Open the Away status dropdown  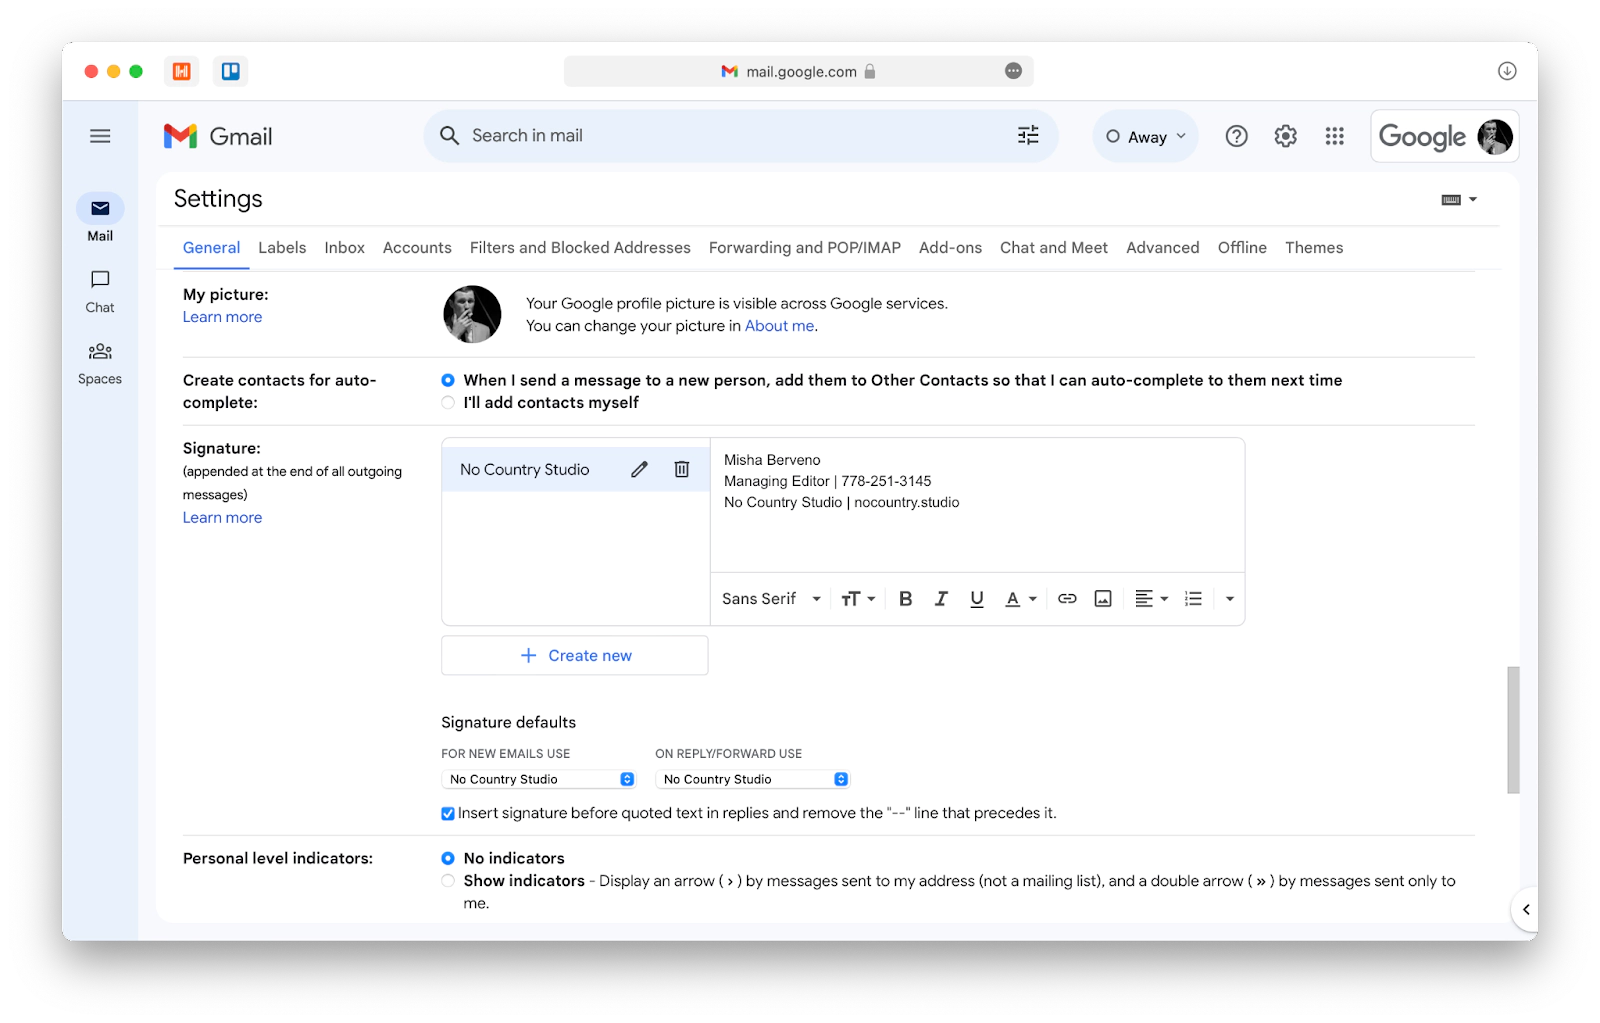coord(1146,136)
